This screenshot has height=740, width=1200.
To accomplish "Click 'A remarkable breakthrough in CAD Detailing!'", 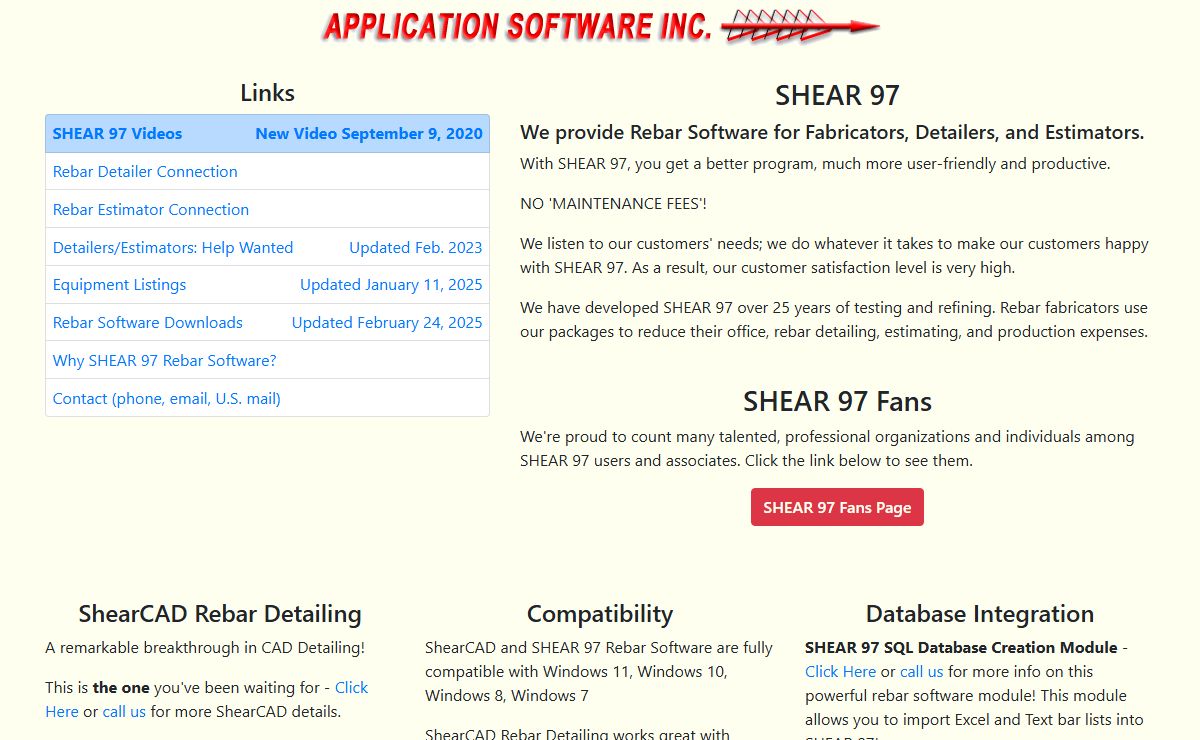I will [205, 648].
